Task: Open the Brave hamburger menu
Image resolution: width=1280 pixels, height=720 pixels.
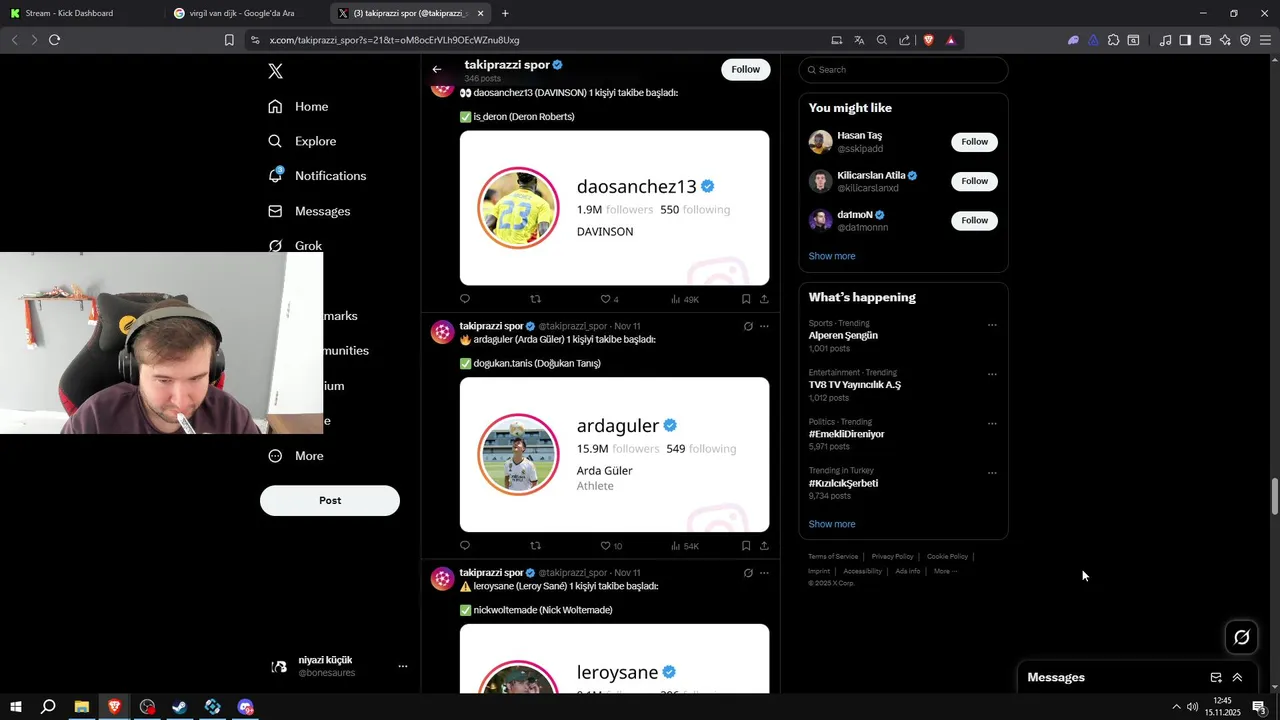Action: [1265, 40]
